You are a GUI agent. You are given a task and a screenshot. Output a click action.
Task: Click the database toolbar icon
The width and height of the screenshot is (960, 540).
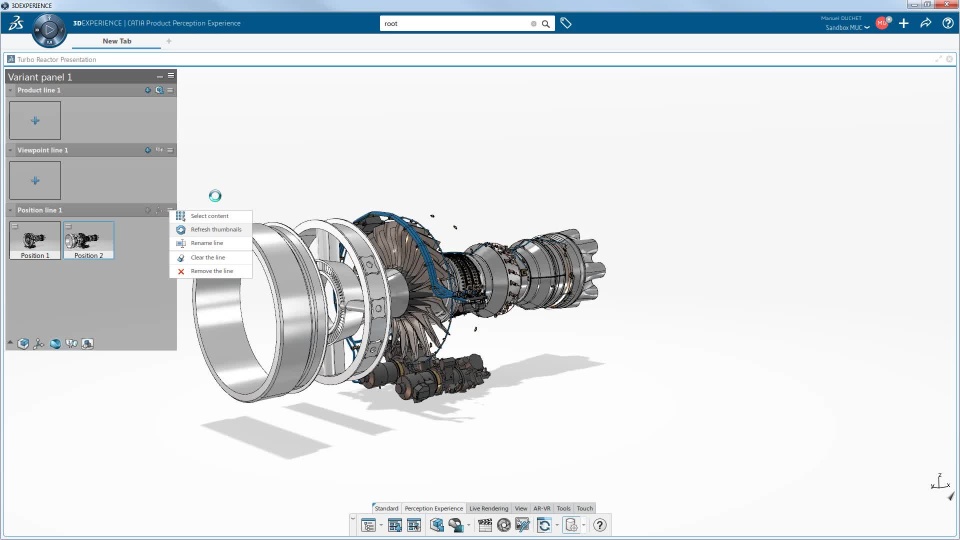tap(571, 525)
